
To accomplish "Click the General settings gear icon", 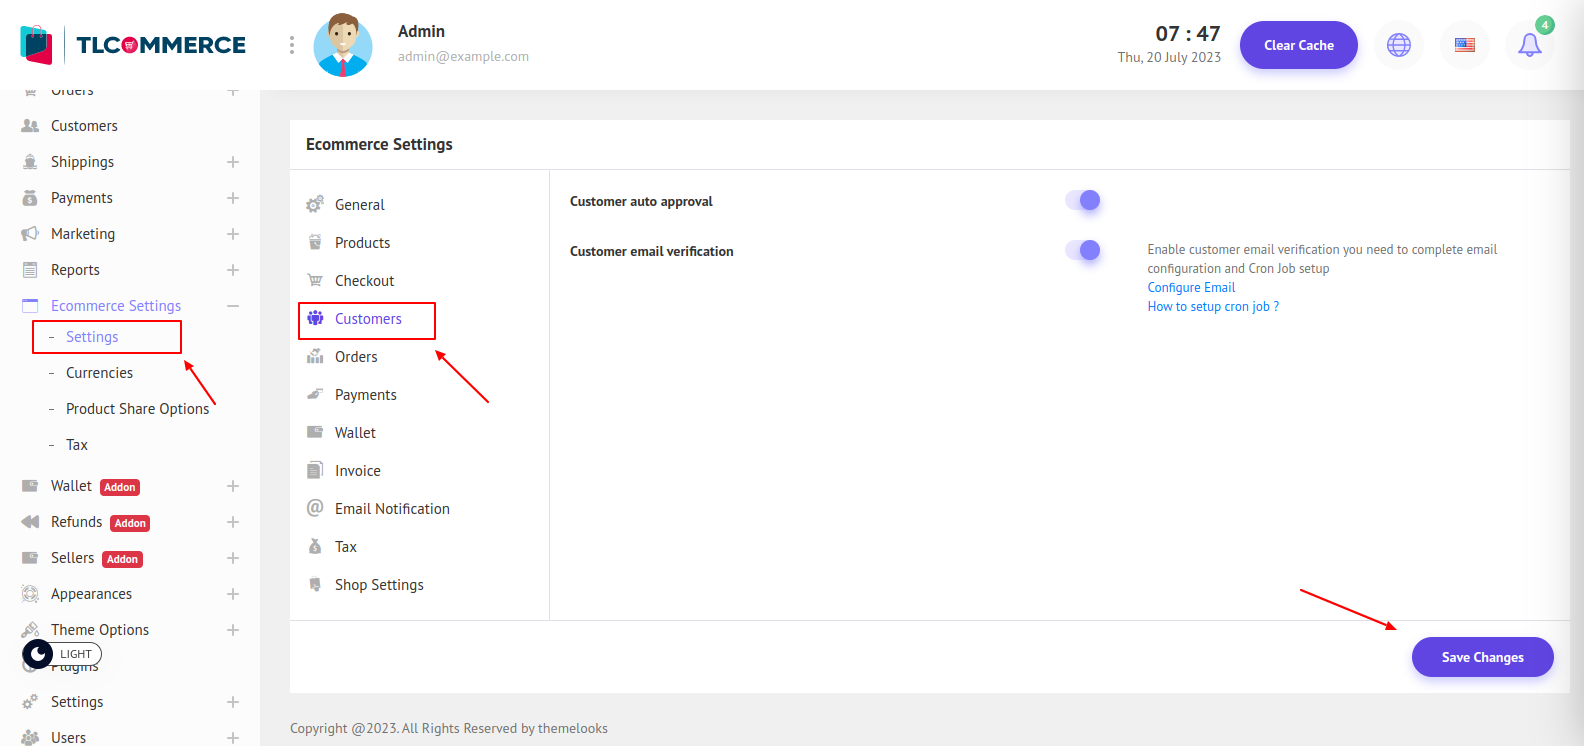I will coord(315,204).
